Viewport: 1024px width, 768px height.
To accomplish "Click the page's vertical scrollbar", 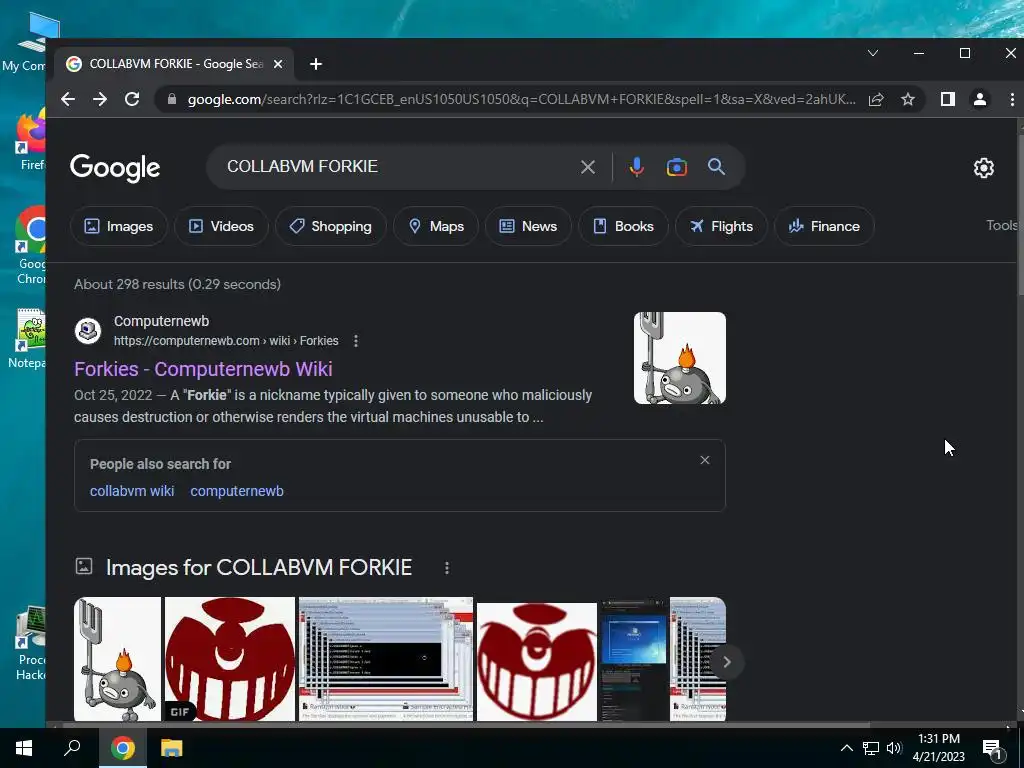I will (x=1019, y=216).
